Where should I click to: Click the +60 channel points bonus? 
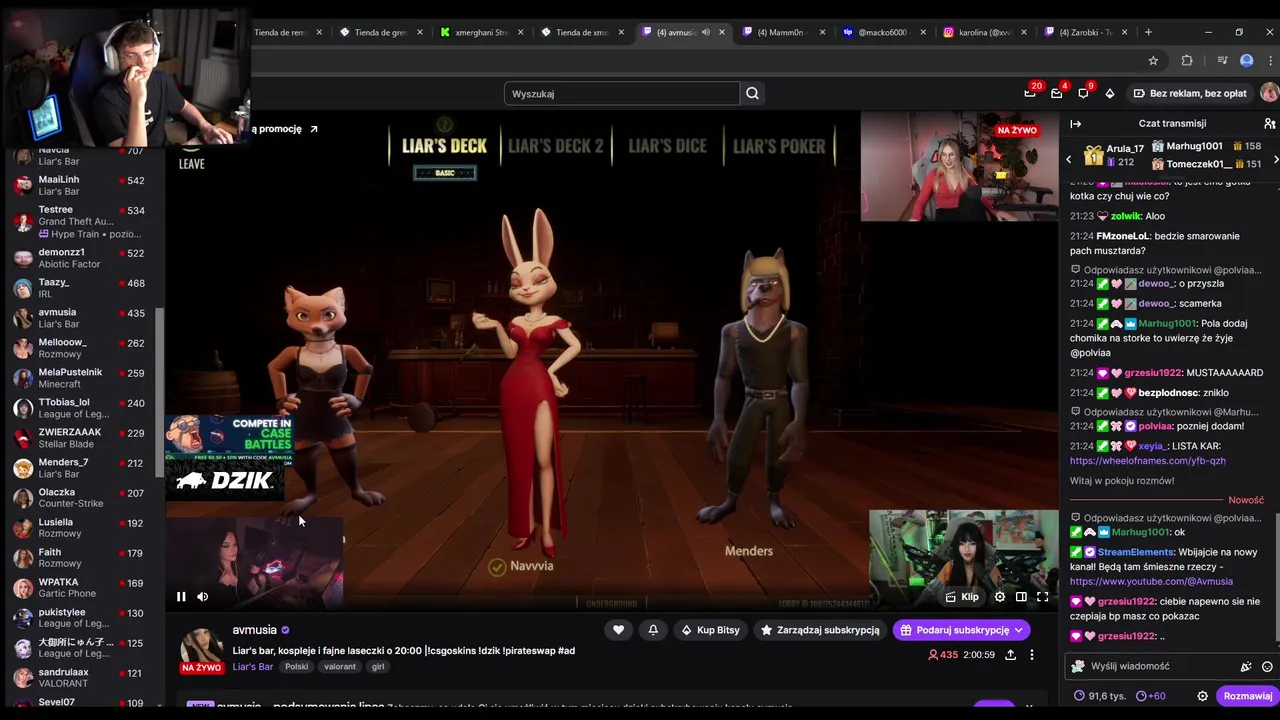[x=1150, y=696]
